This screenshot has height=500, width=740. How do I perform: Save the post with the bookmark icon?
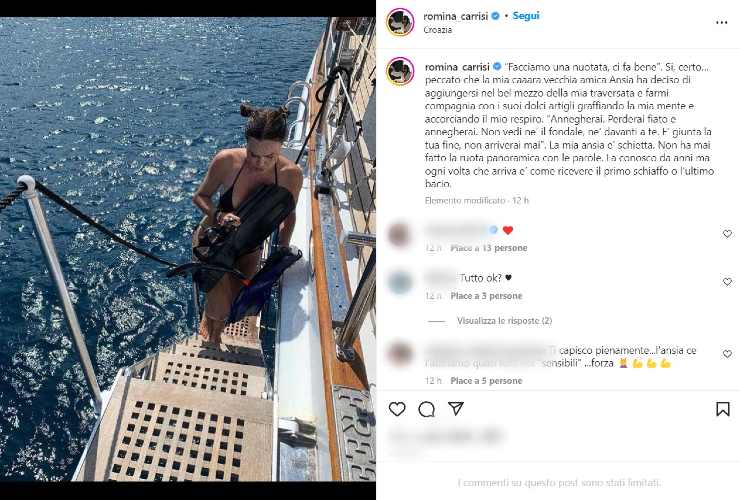coord(723,409)
